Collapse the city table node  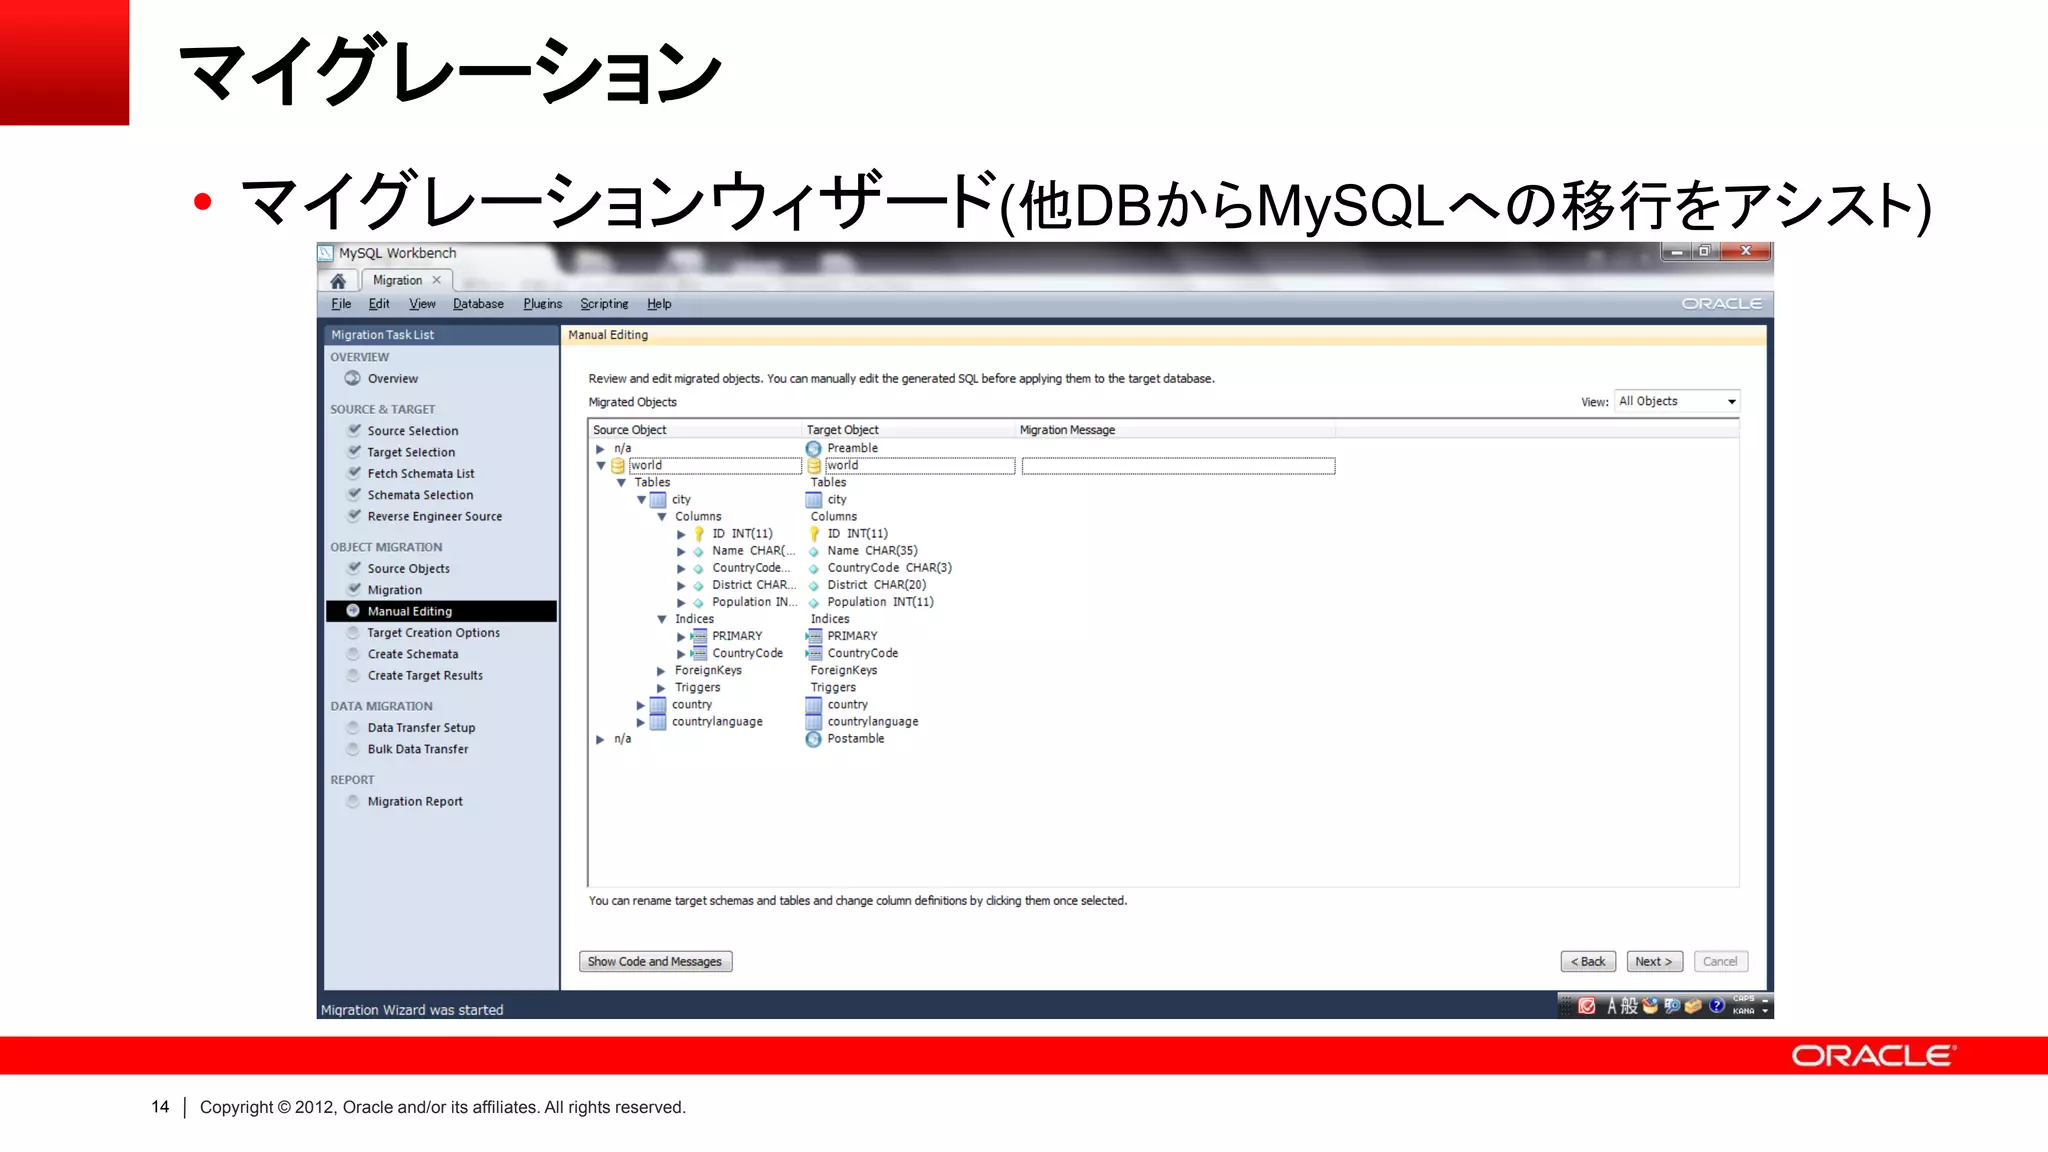click(641, 500)
